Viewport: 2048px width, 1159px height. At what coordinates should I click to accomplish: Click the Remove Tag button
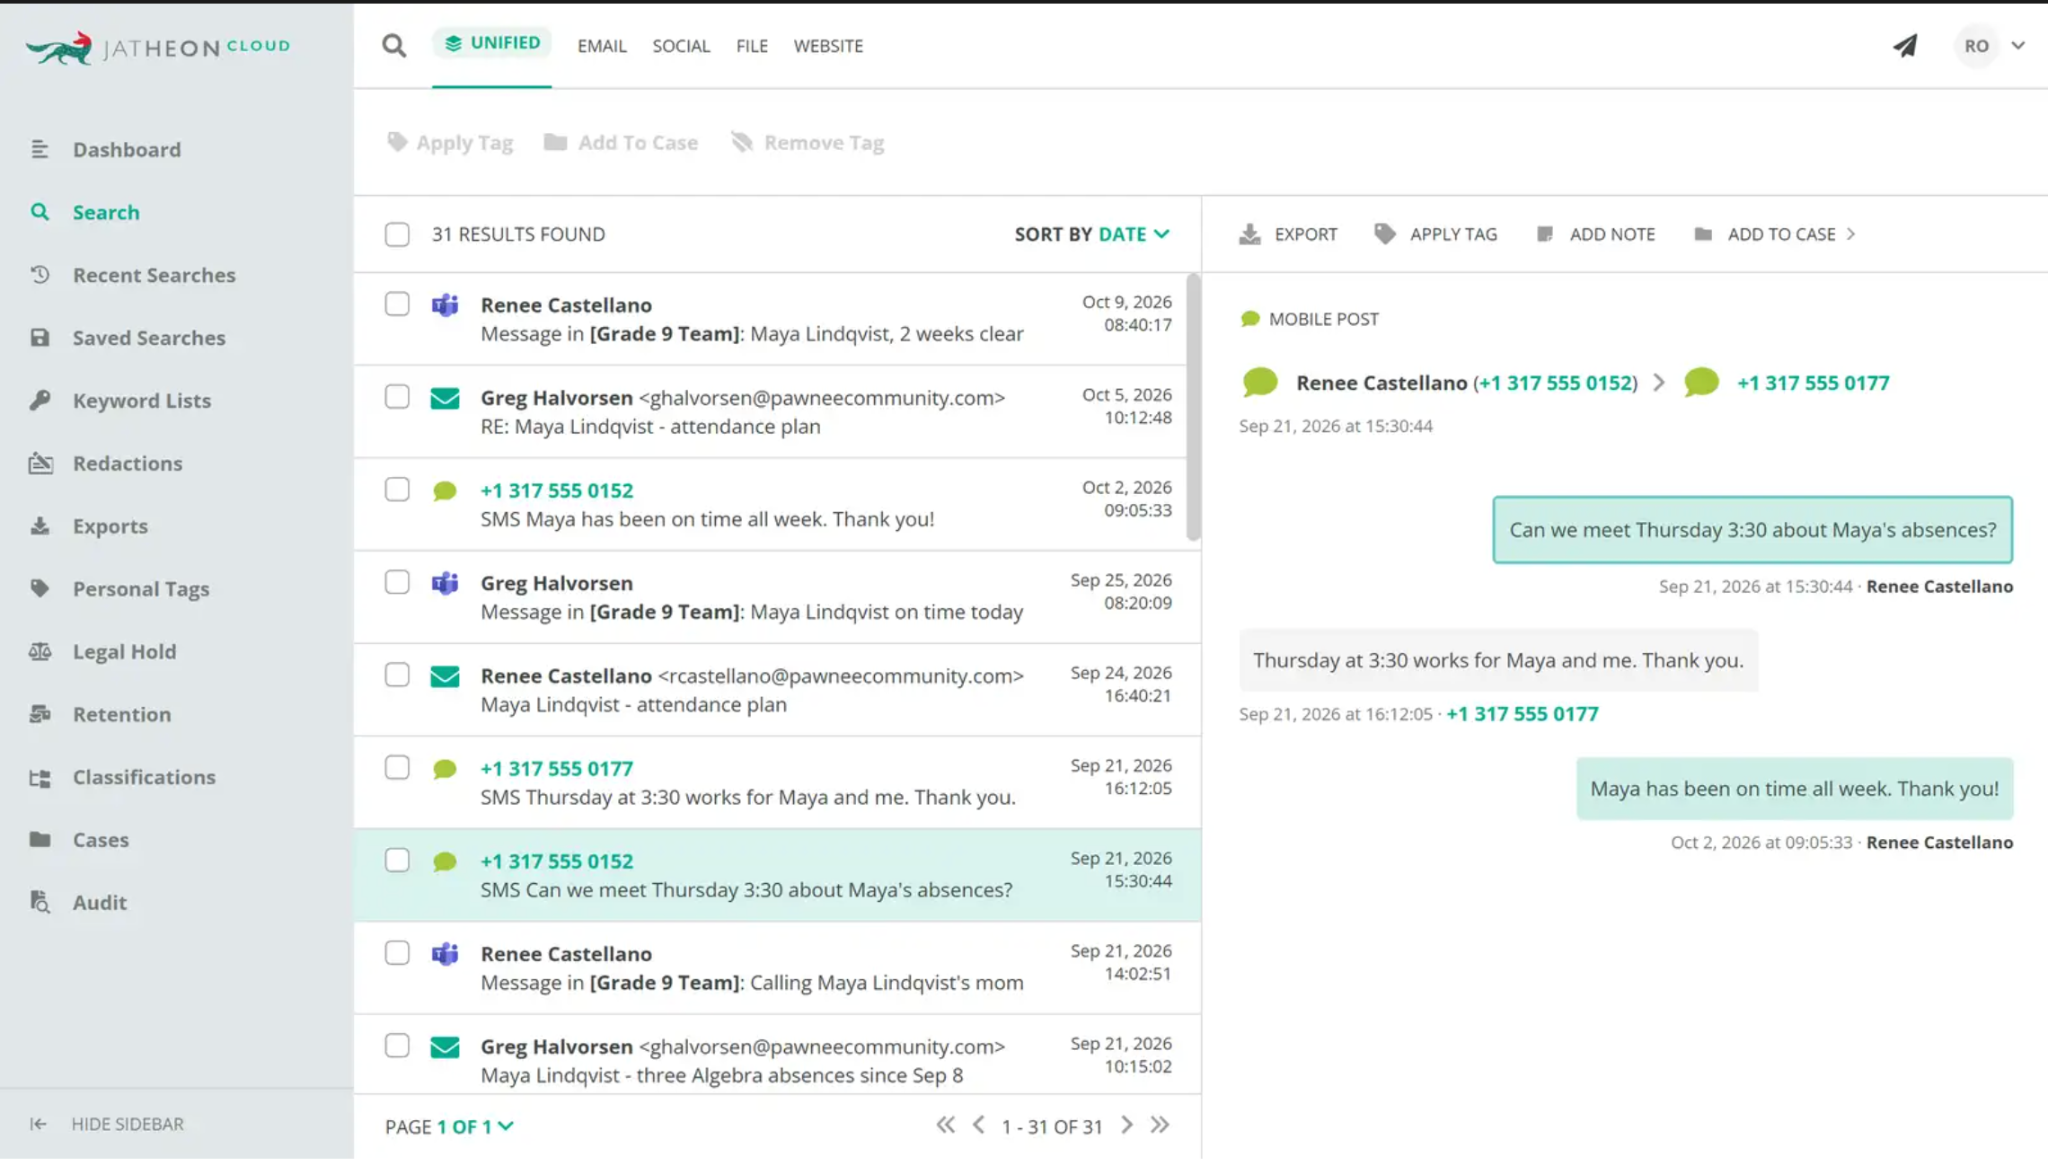pyautogui.click(x=808, y=143)
